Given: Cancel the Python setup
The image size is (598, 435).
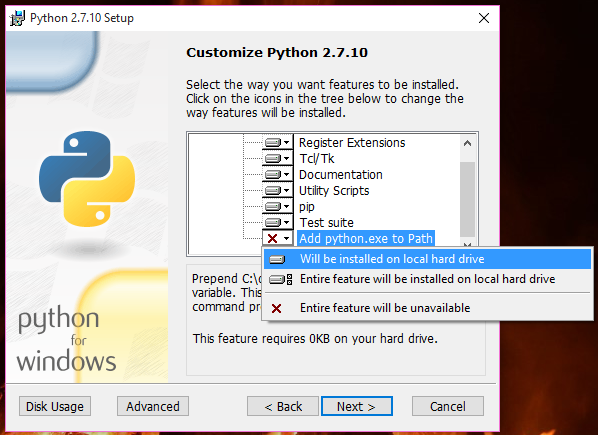Looking at the screenshot, I should [448, 406].
